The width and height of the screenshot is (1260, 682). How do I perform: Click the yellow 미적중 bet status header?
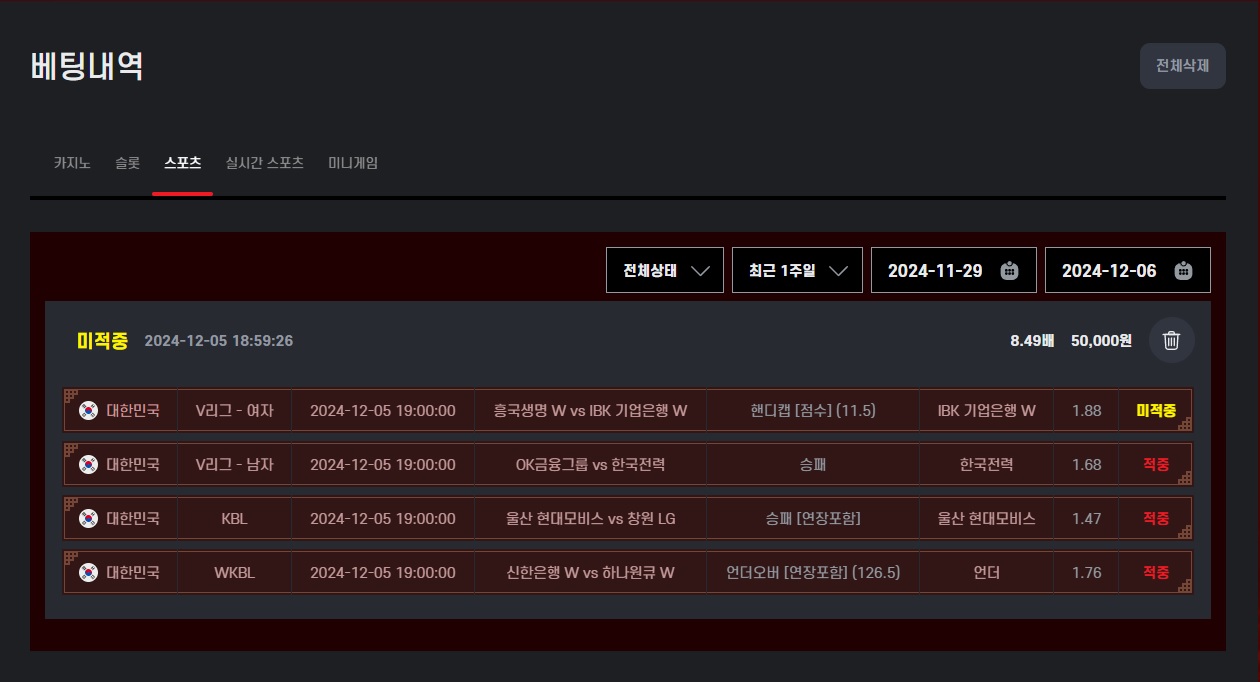(x=102, y=341)
